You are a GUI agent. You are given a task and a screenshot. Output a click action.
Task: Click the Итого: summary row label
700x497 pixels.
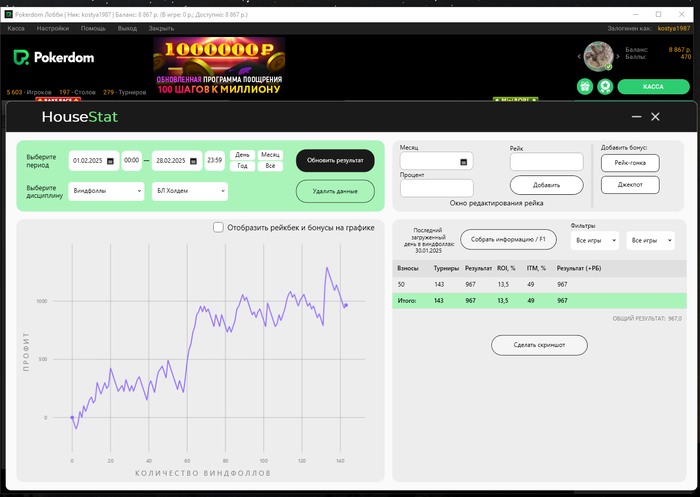[x=407, y=301]
